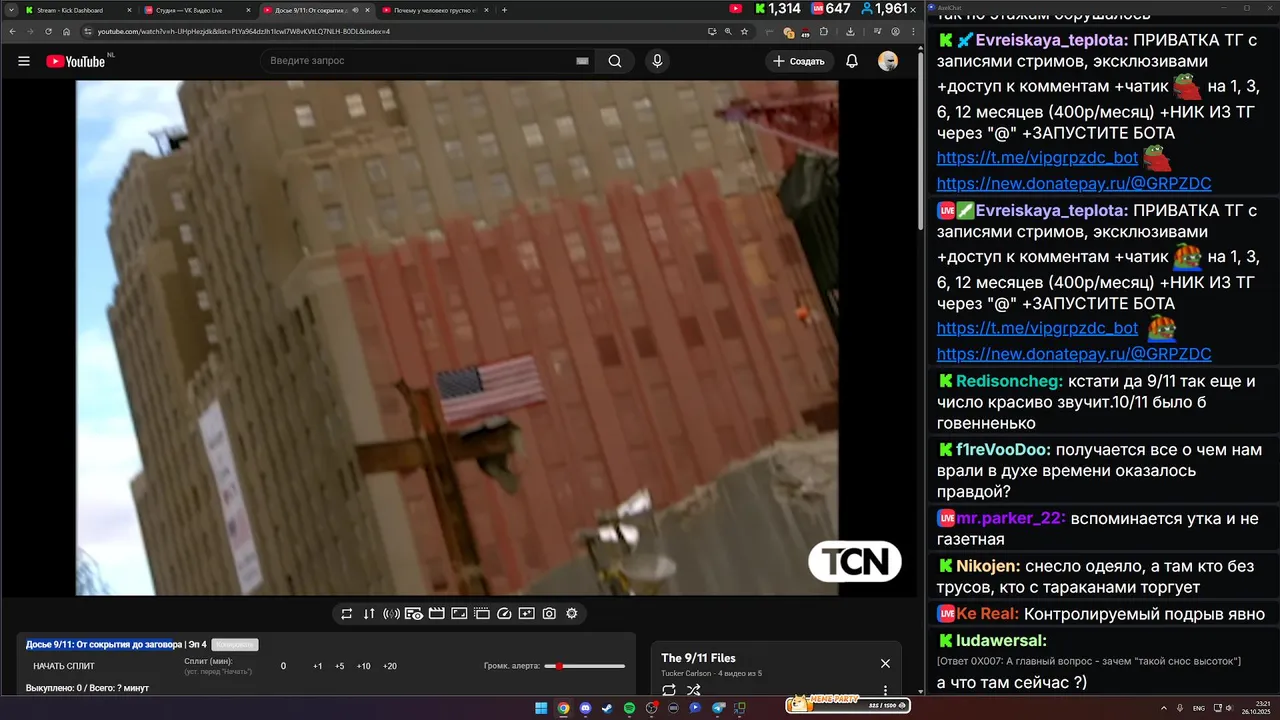
Task: Open the YouTube hamburger guide menu
Action: click(24, 61)
